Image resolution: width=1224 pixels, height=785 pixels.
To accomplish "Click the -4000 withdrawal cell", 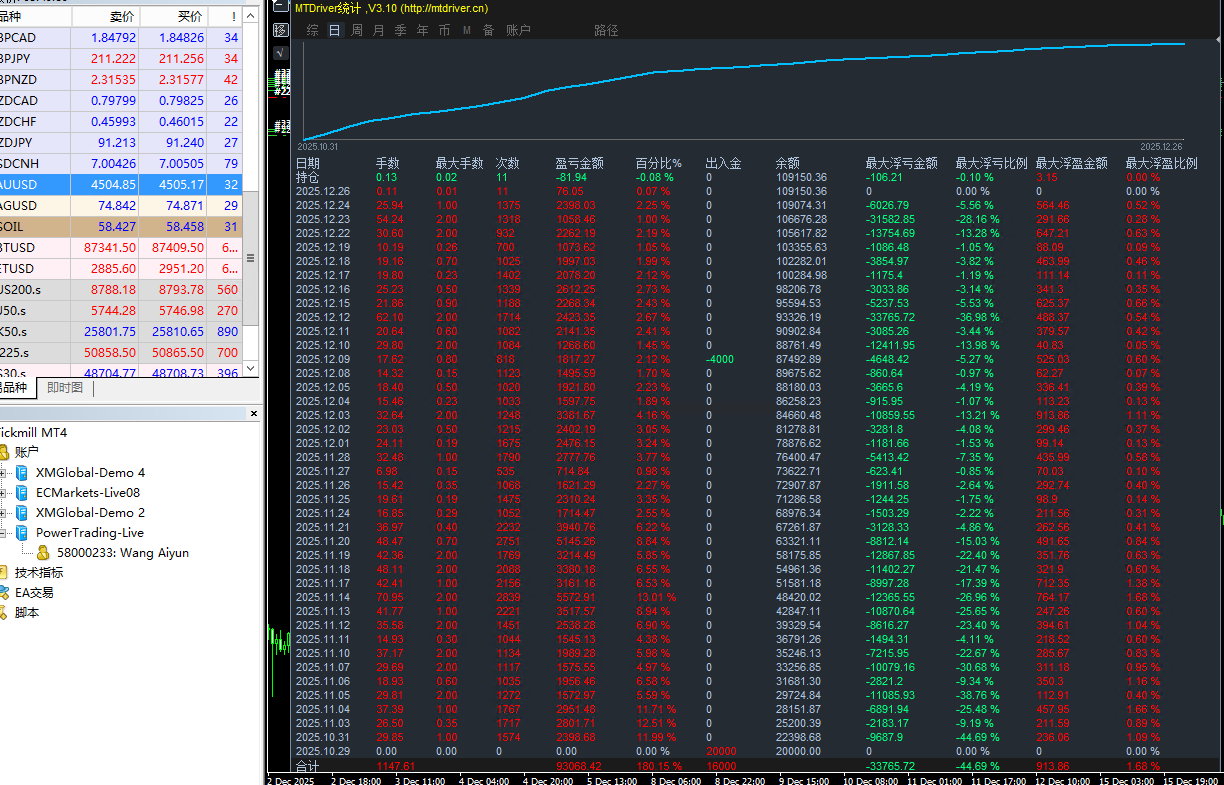I will (x=720, y=359).
